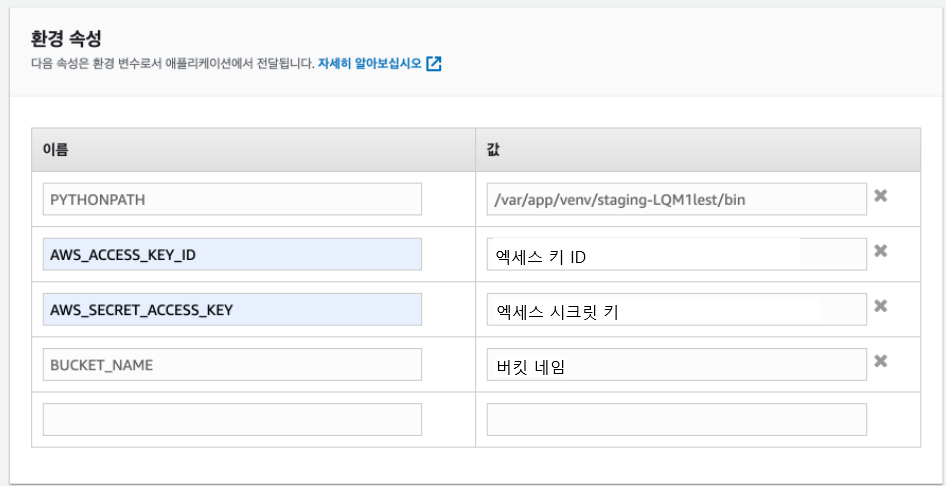The height and width of the screenshot is (486, 946).
Task: Click the PYTHONPATH name field
Action: click(232, 199)
